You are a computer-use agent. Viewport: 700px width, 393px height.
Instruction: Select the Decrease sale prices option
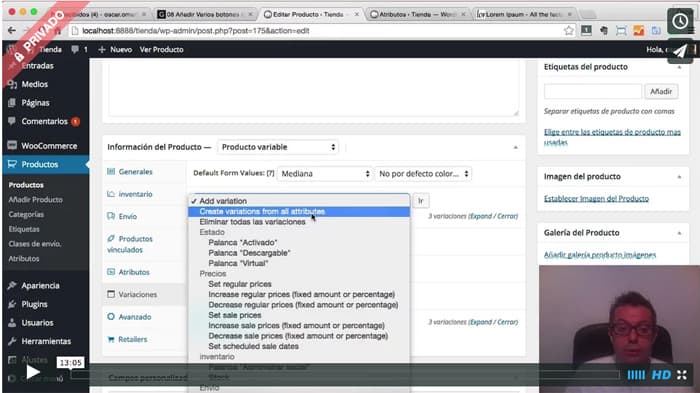click(299, 336)
